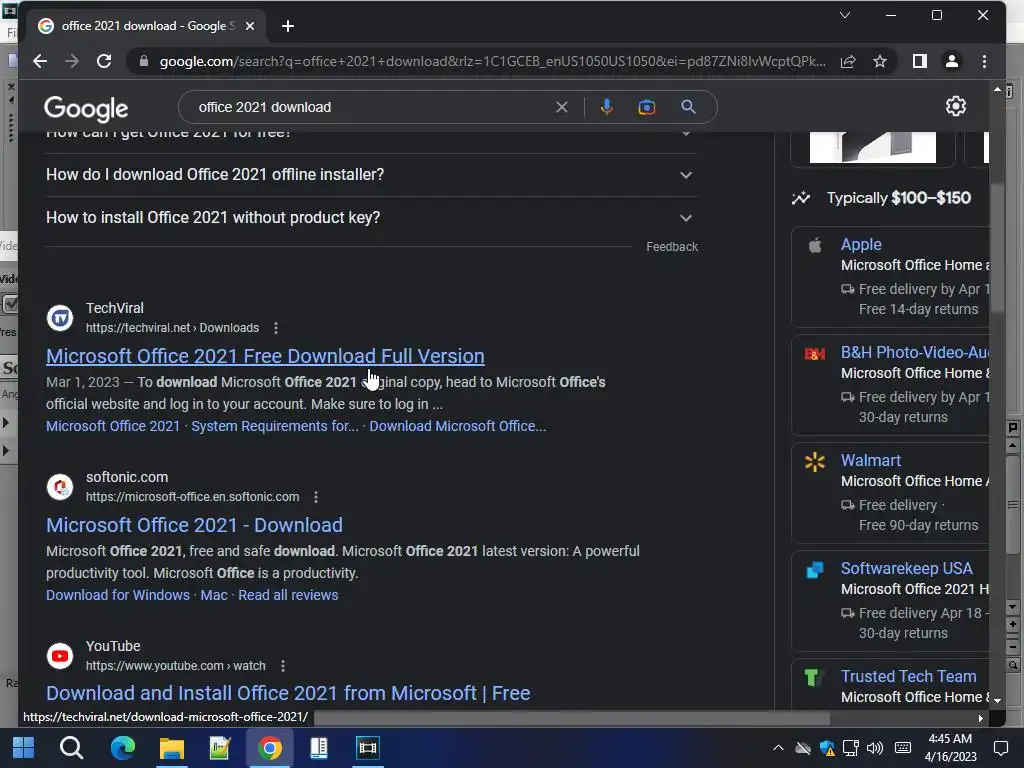The height and width of the screenshot is (768, 1024).
Task: Open the Mac sitelink under softonic
Action: [x=214, y=596]
